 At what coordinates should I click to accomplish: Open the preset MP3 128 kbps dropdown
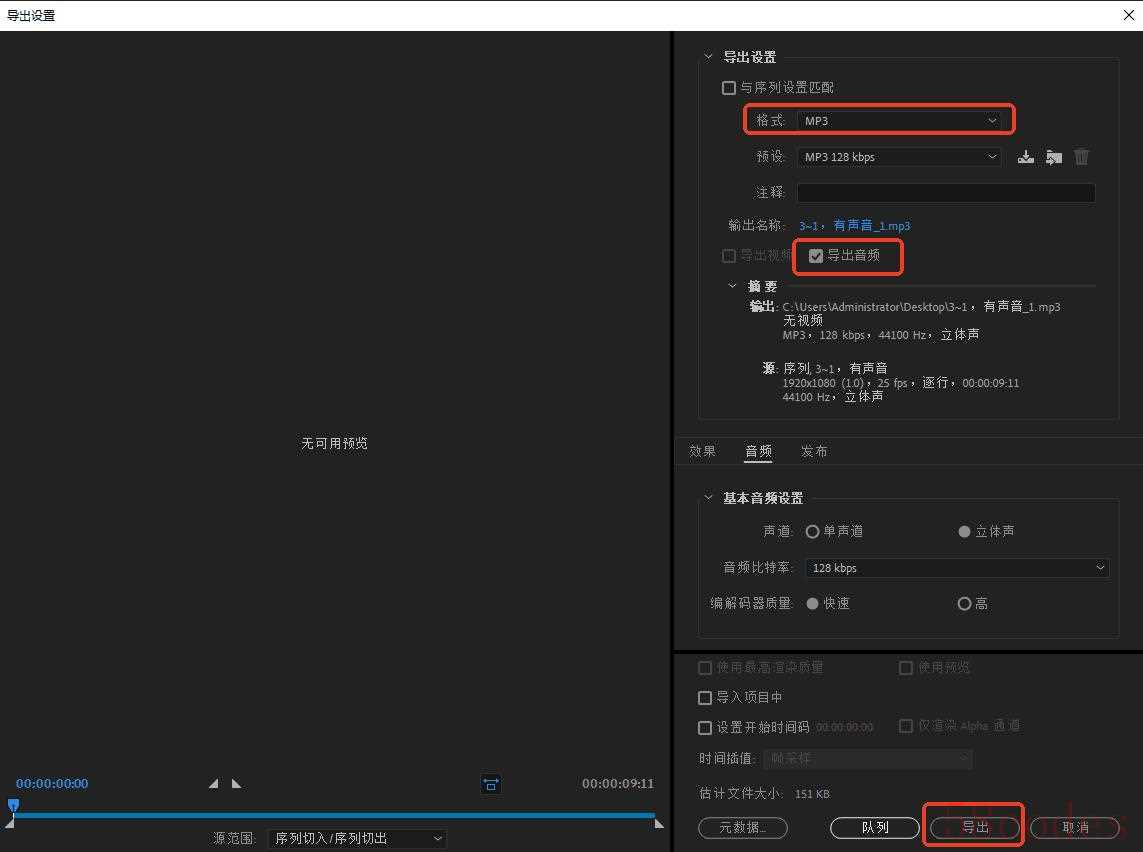tap(900, 157)
